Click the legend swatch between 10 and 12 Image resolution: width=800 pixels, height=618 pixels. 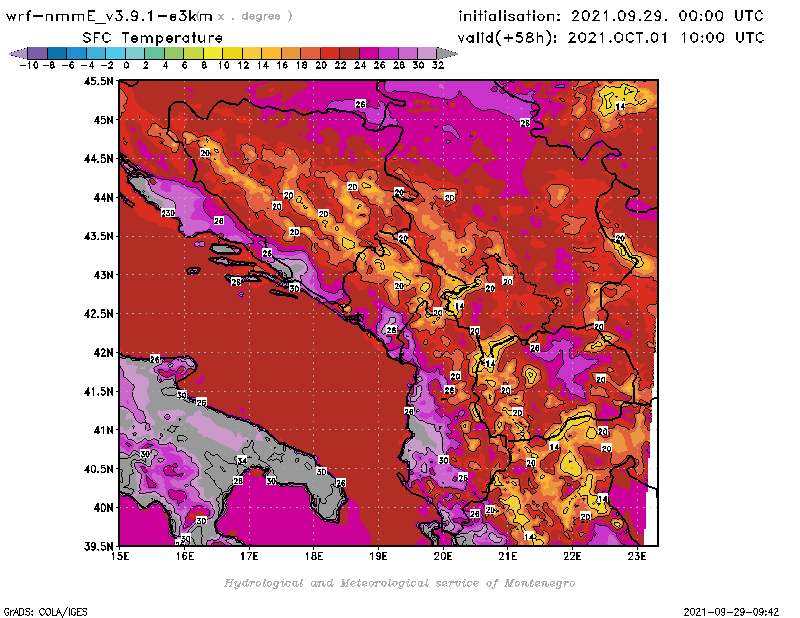point(232,53)
